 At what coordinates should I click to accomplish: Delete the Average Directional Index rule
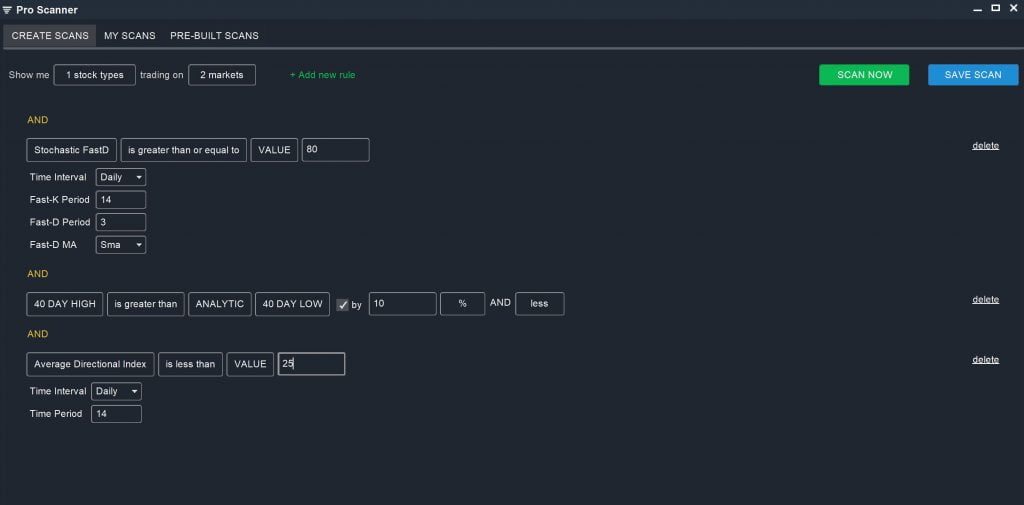tap(985, 359)
